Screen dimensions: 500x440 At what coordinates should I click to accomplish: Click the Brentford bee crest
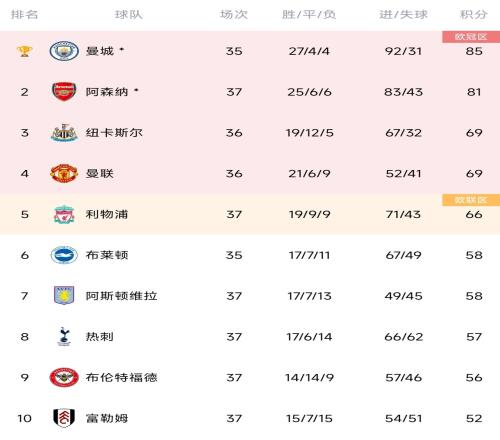[x=64, y=377]
